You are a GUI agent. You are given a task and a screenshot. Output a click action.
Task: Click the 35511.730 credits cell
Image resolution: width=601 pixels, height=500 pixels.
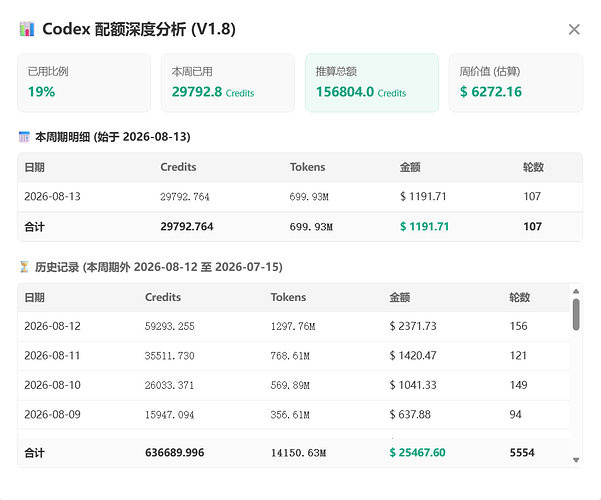pyautogui.click(x=169, y=356)
